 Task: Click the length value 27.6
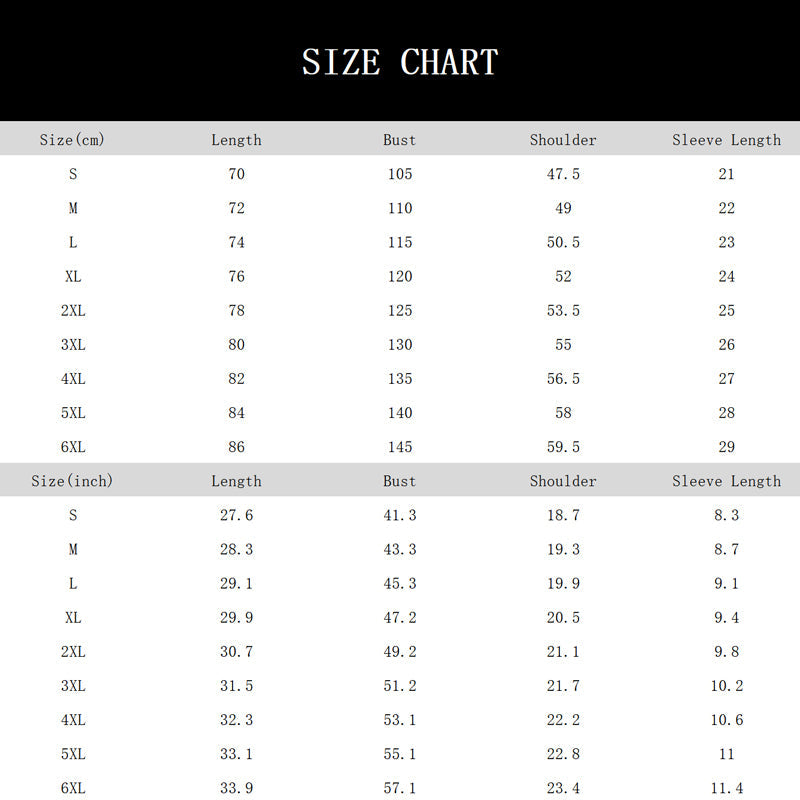tap(236, 515)
